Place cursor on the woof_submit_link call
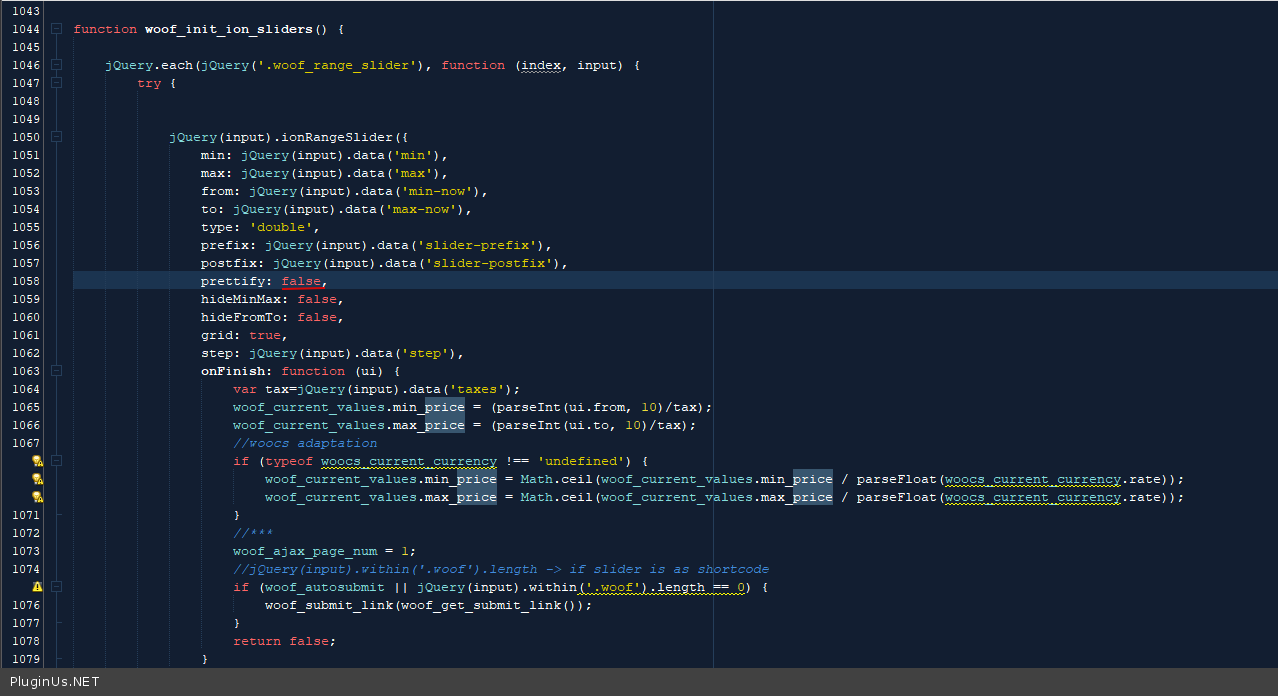Screen dimensions: 1278x696 pos(328,605)
